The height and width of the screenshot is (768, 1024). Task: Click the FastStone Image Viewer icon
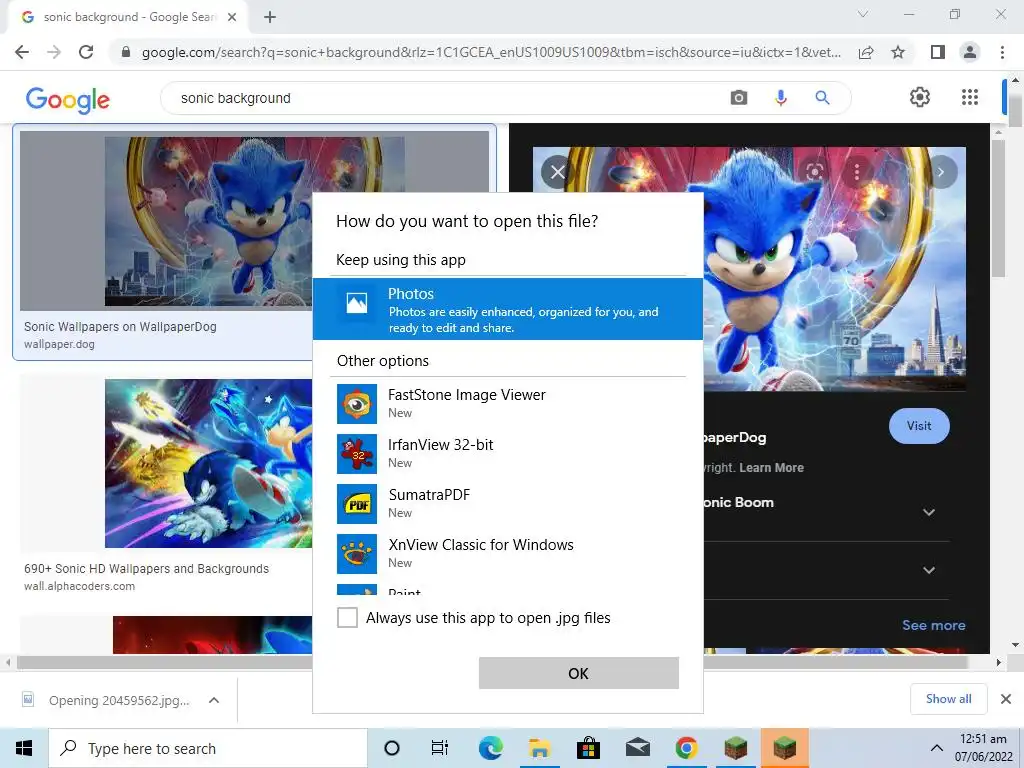coord(357,404)
